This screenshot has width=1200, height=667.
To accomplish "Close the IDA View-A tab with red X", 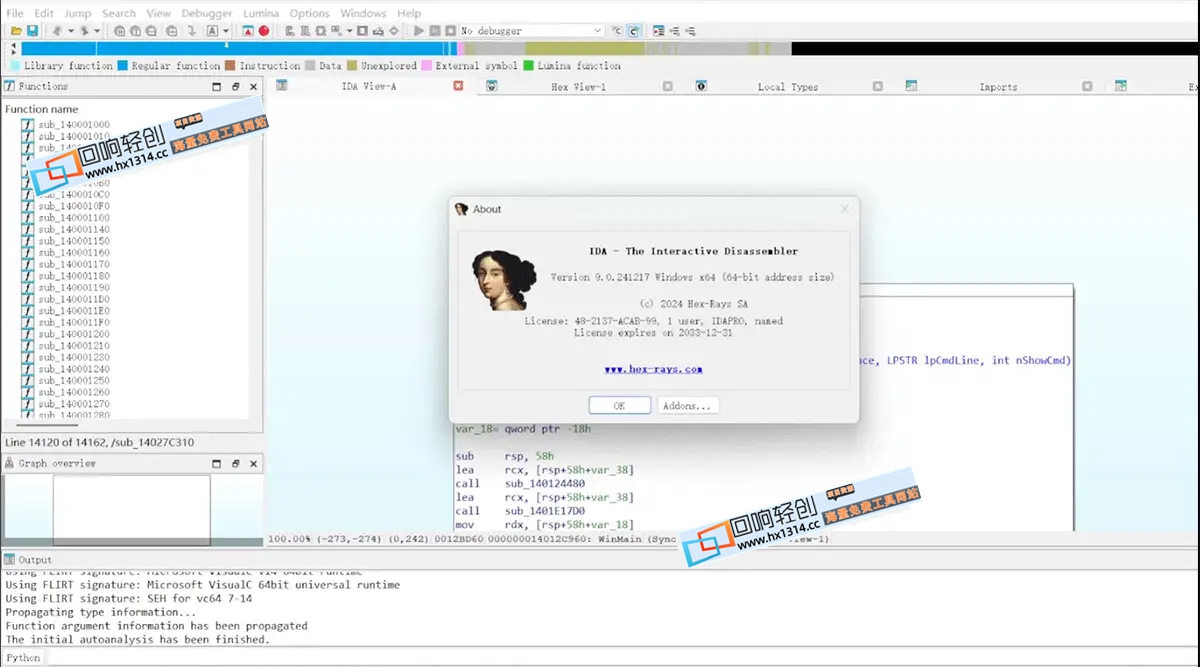I will click(x=458, y=86).
